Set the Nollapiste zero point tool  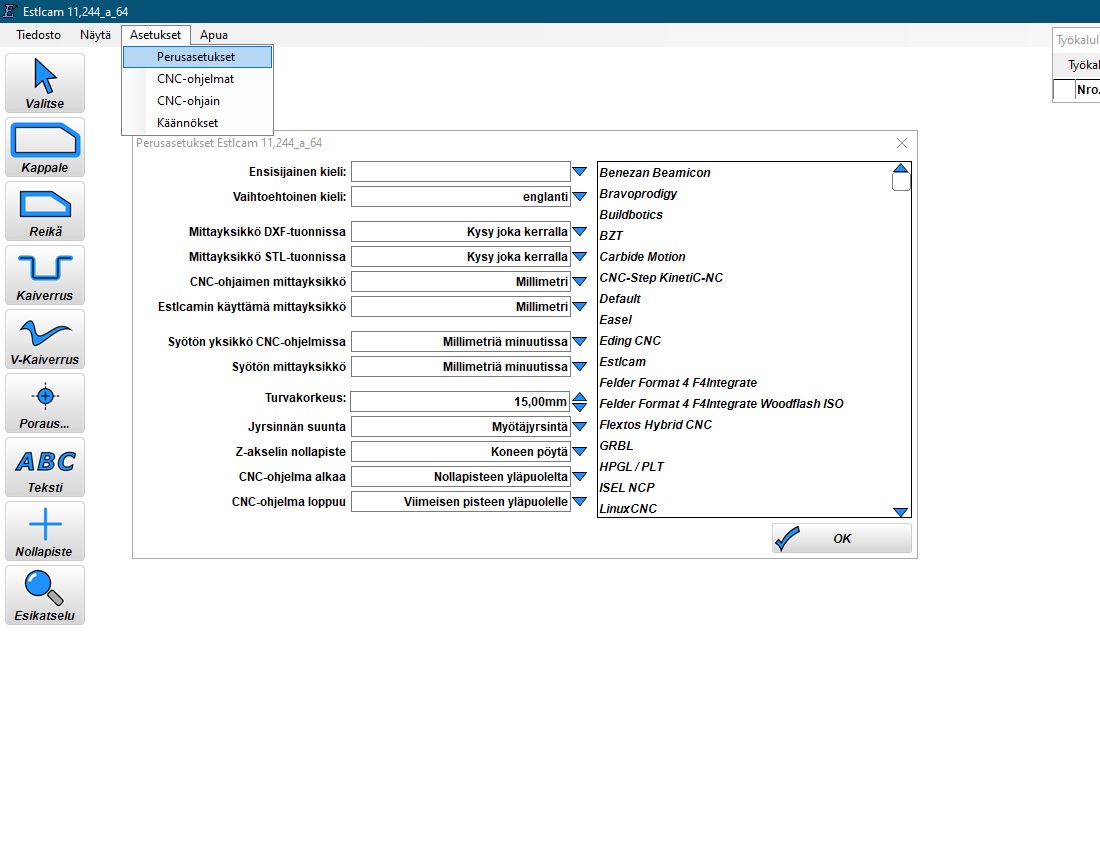(x=45, y=531)
